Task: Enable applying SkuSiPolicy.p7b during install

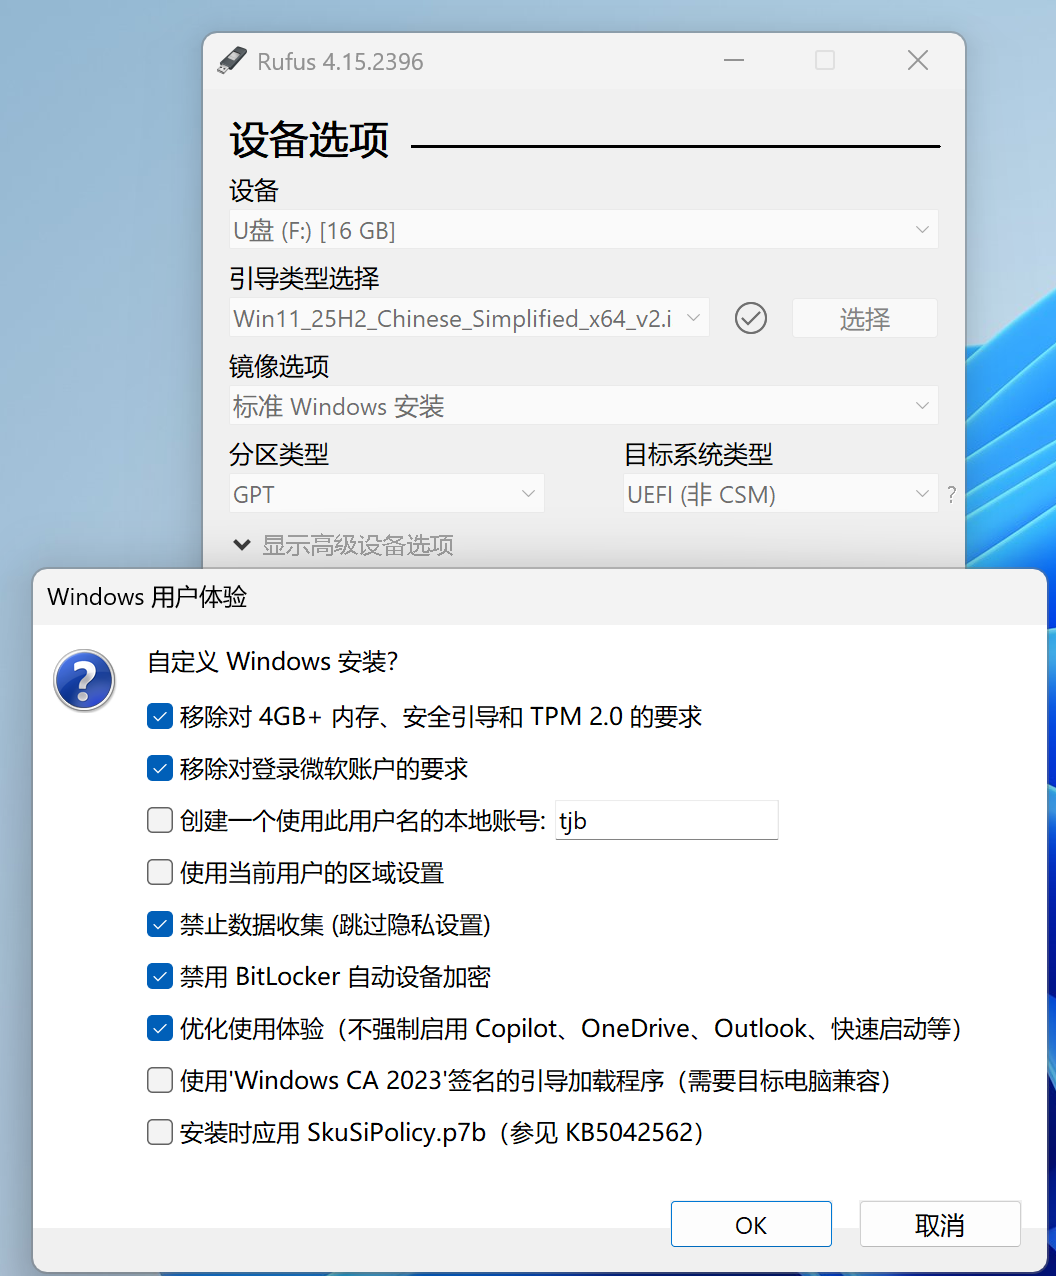Action: [x=160, y=1132]
